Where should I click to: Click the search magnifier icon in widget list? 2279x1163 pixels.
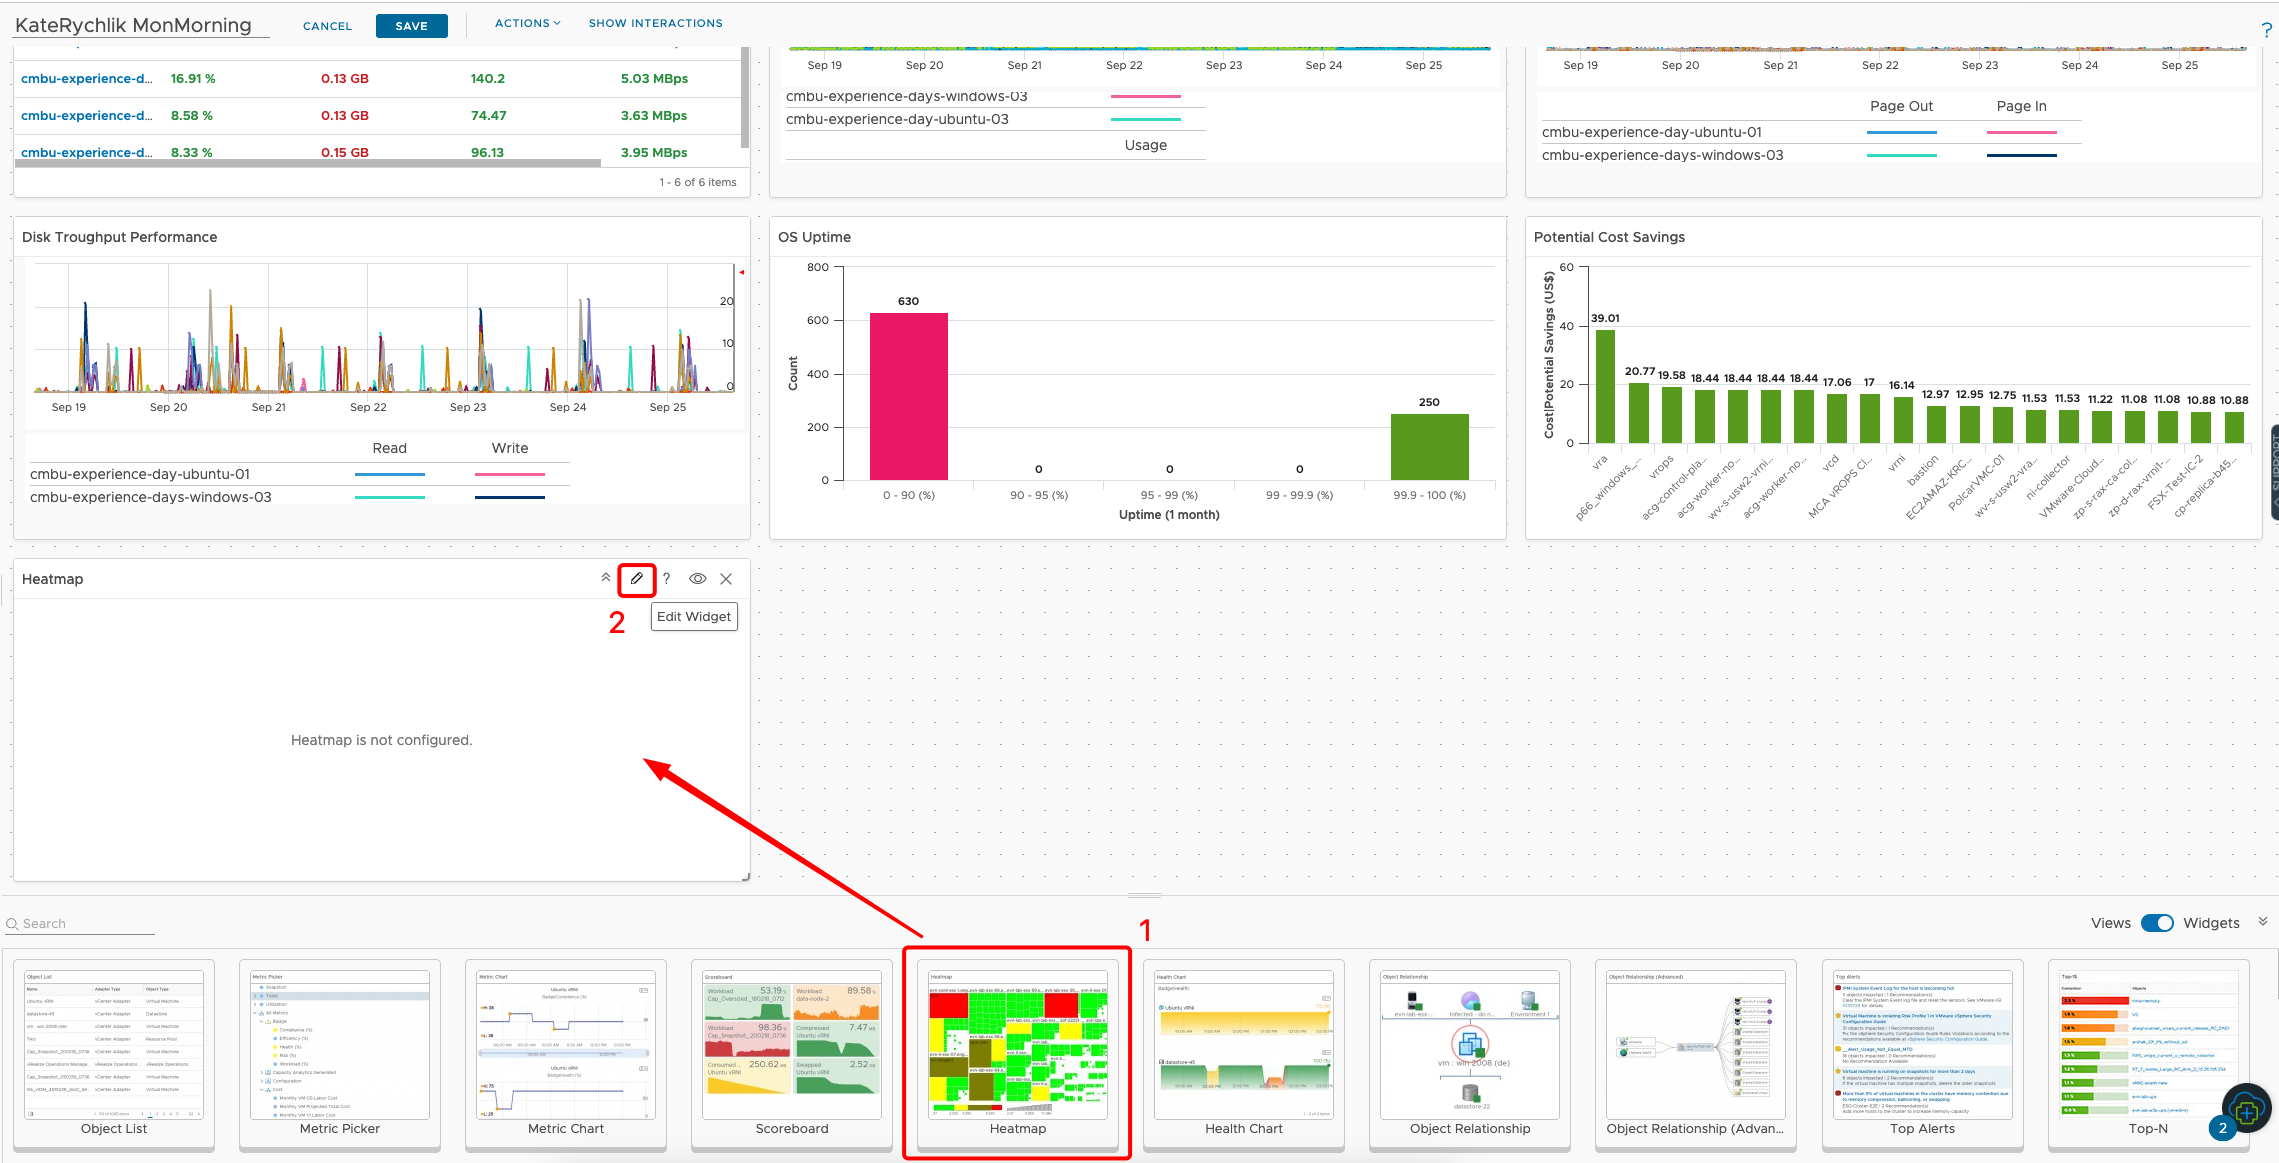(x=10, y=923)
